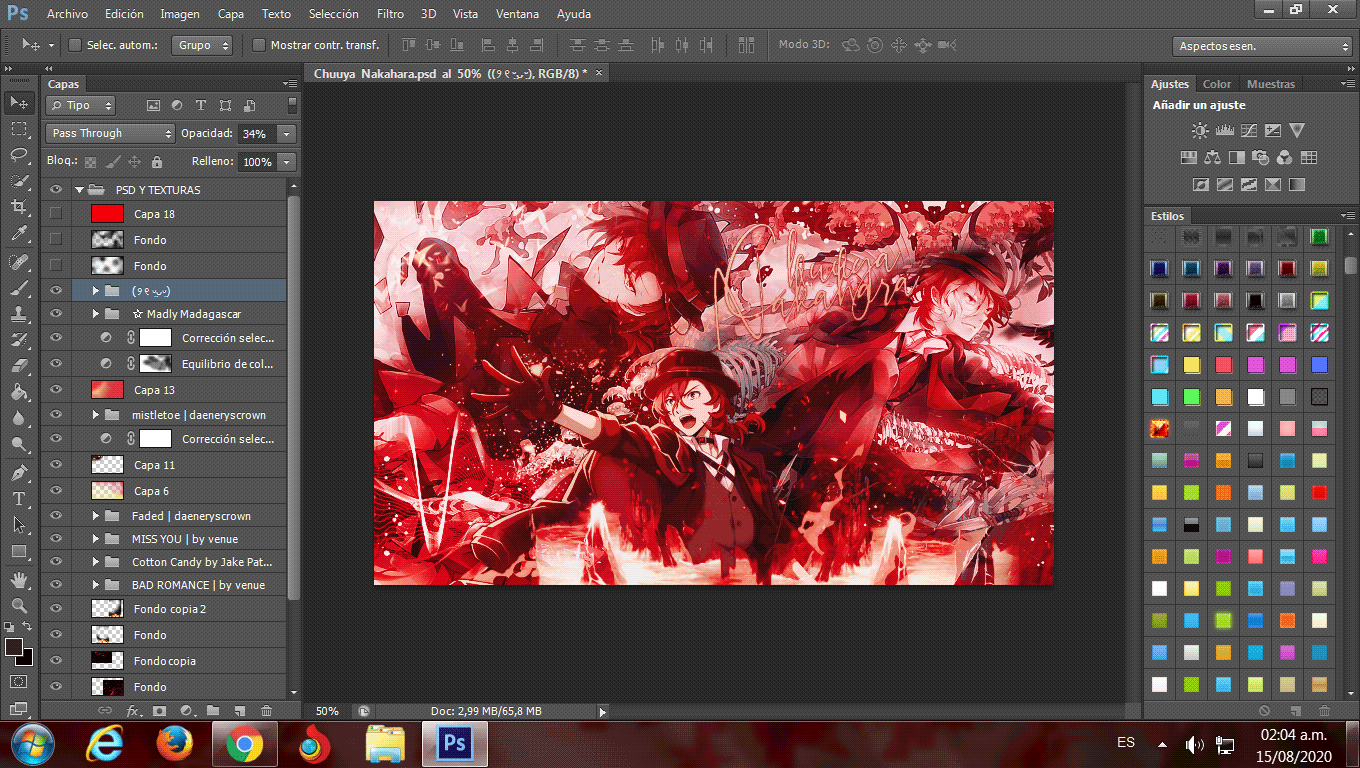Apply the green style swatch in top row
Image resolution: width=1360 pixels, height=768 pixels.
tap(1319, 238)
